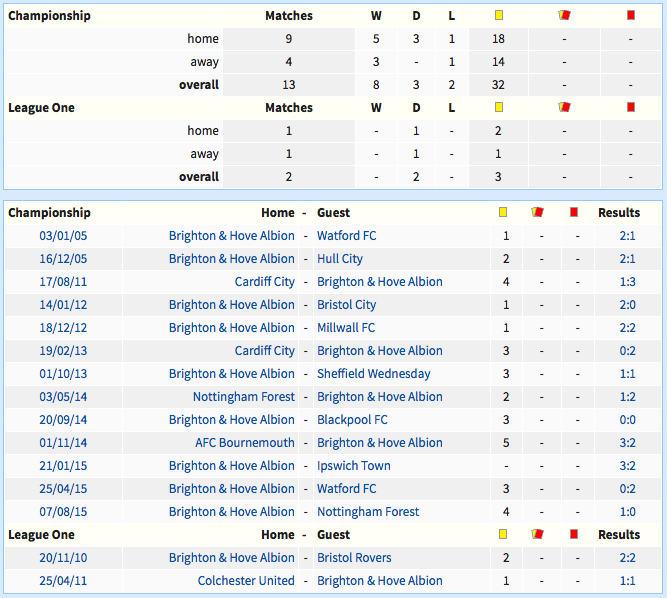Image resolution: width=667 pixels, height=598 pixels.
Task: Open the 25/04/11 League One match date
Action: (x=63, y=580)
